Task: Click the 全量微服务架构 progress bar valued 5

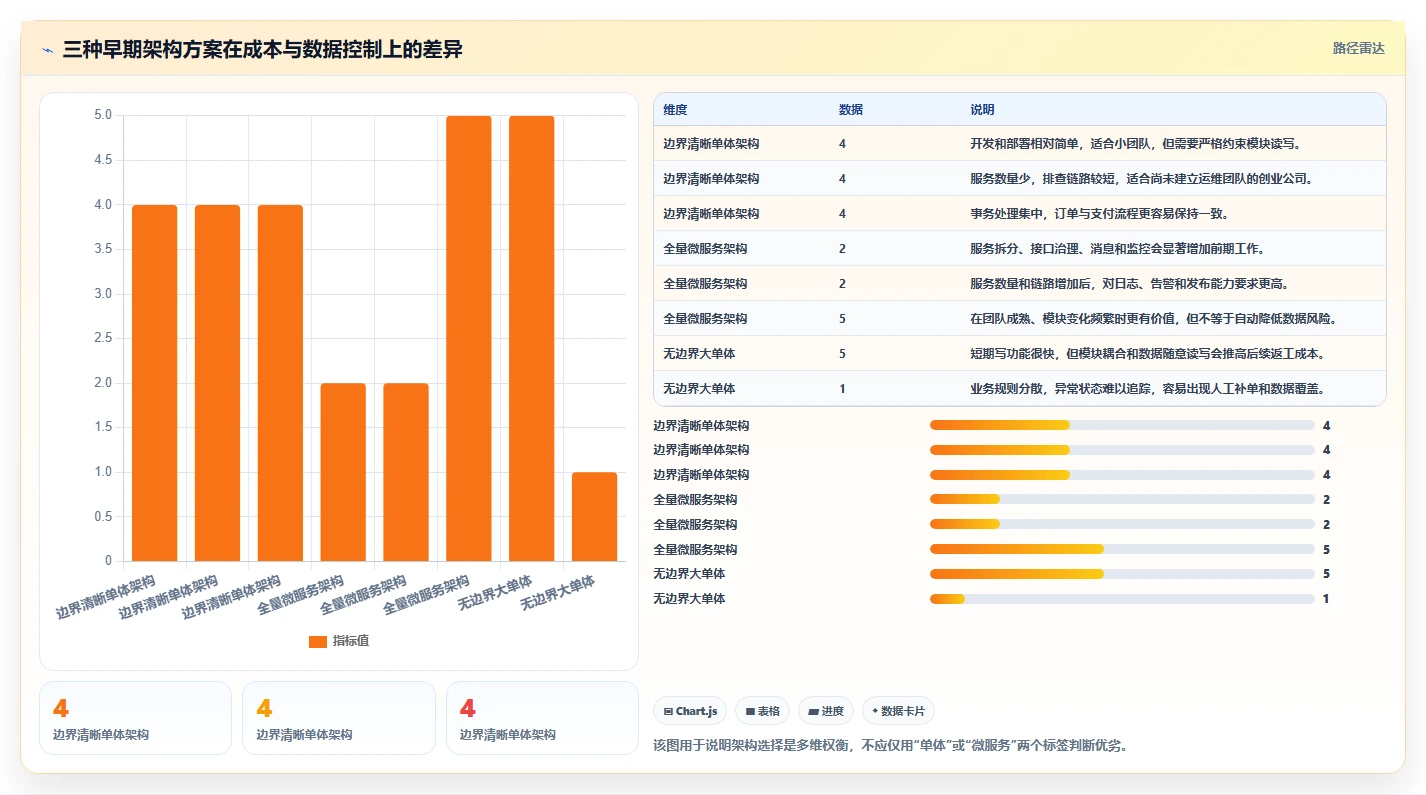Action: coord(1122,549)
